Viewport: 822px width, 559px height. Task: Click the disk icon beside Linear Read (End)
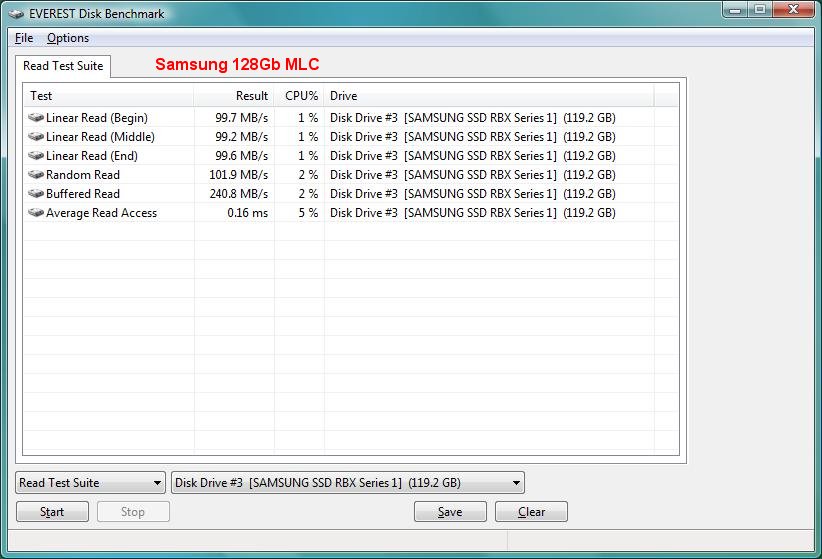pyautogui.click(x=36, y=155)
